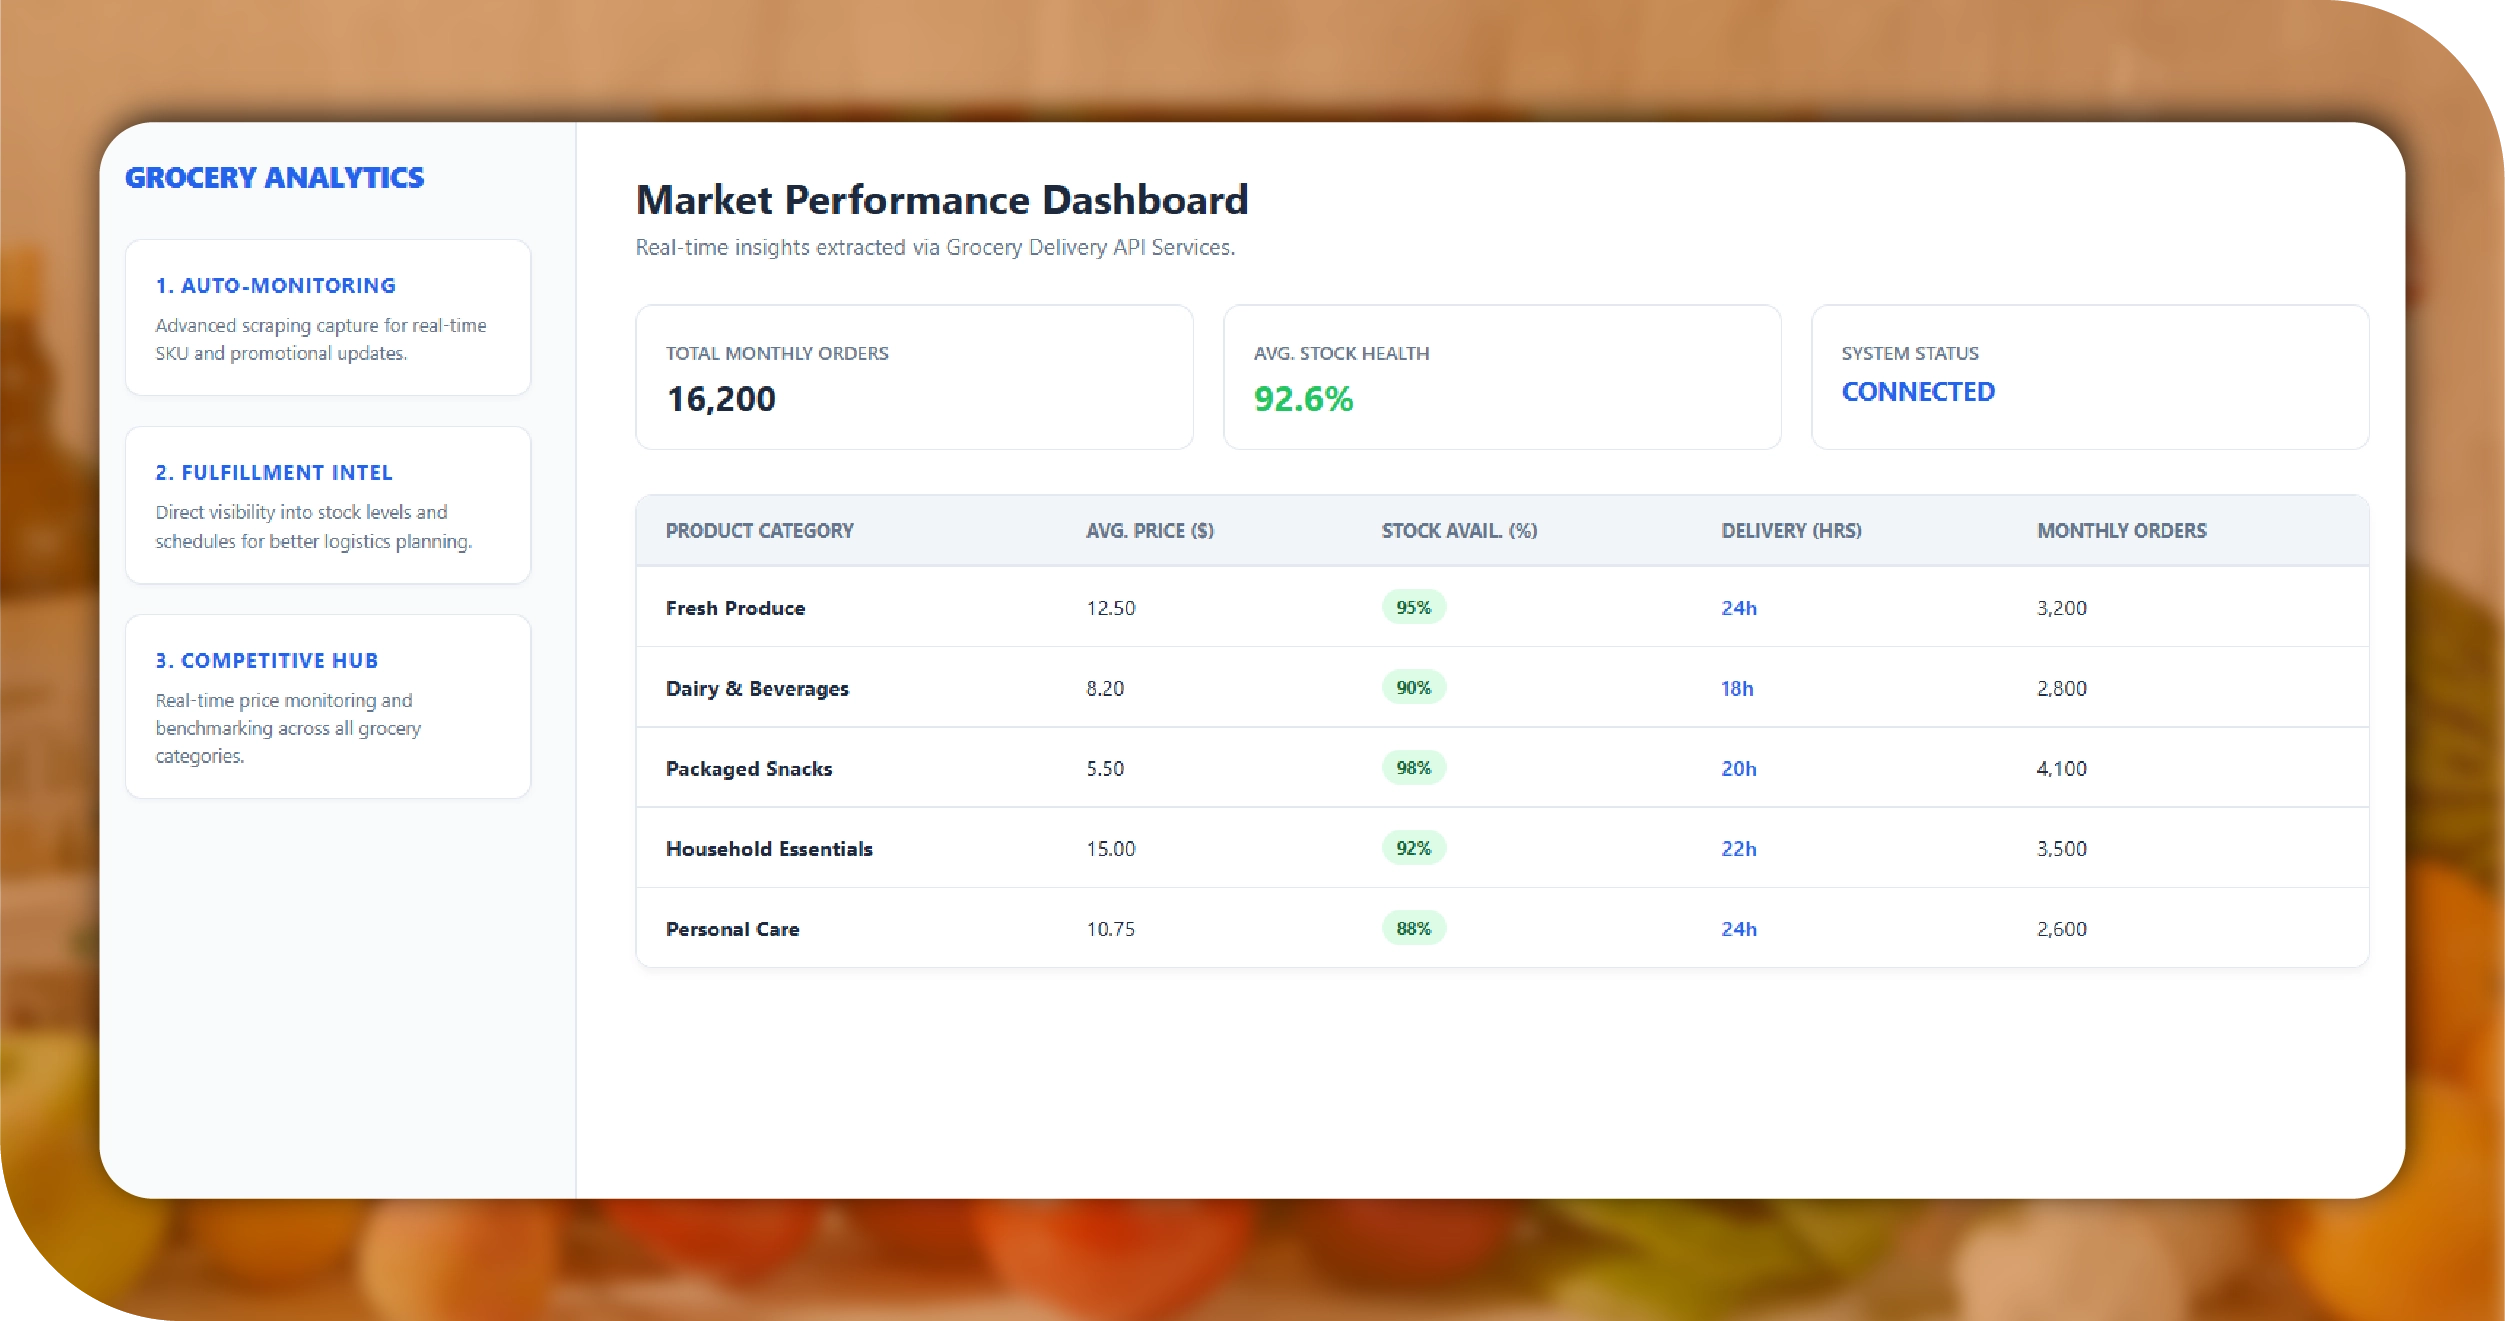This screenshot has width=2506, height=1321.
Task: Click the Avg. Stock Health card
Action: [1501, 377]
